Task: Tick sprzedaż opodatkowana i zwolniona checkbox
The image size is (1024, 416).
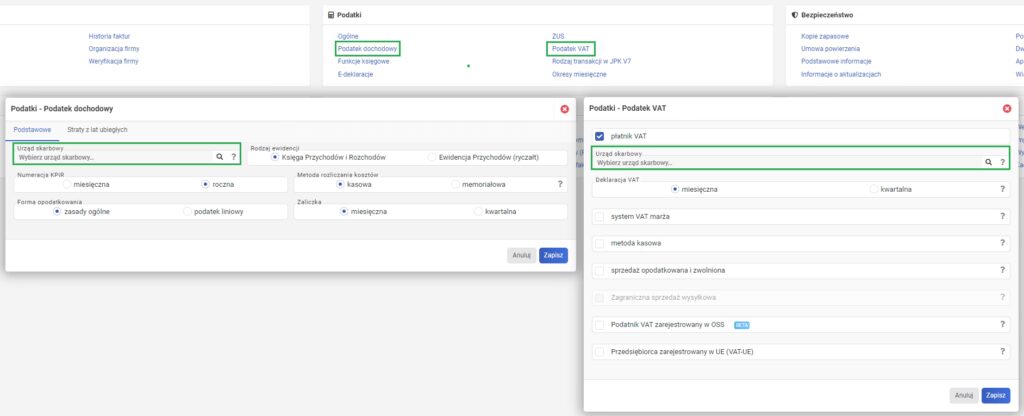Action: pyautogui.click(x=600, y=270)
